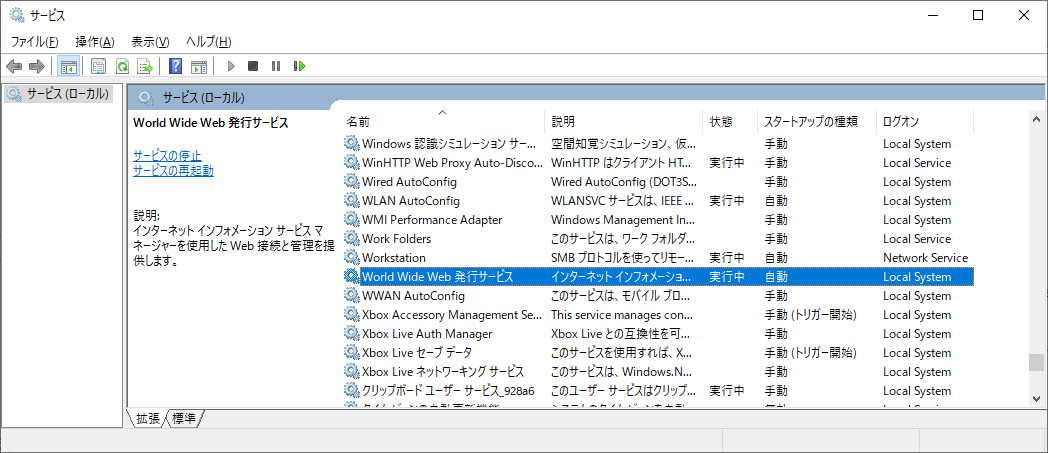Toggle Show/Hide Console Tree toolbar icon
This screenshot has height=453, width=1048.
(x=68, y=66)
